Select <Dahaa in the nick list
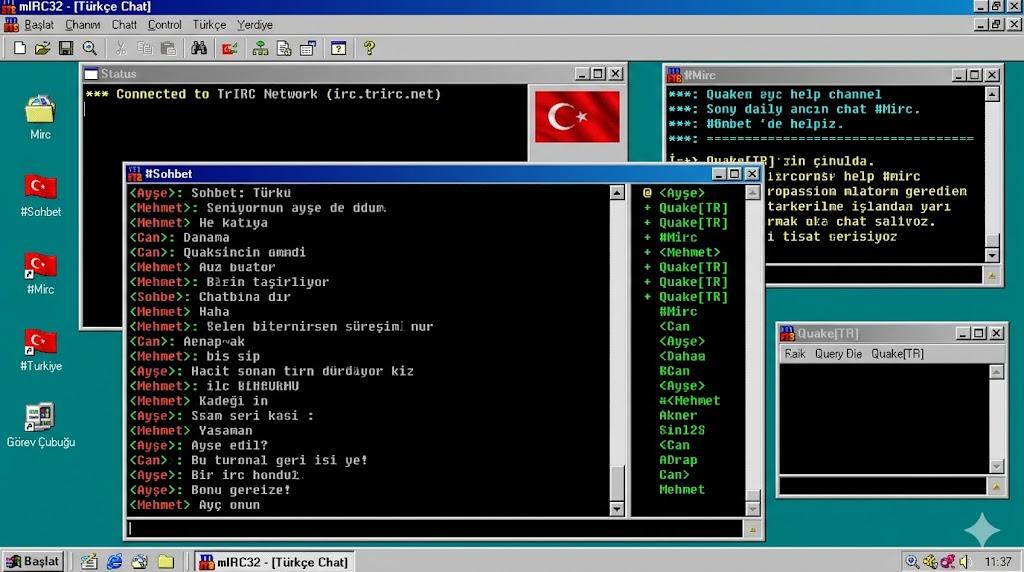 tap(682, 357)
